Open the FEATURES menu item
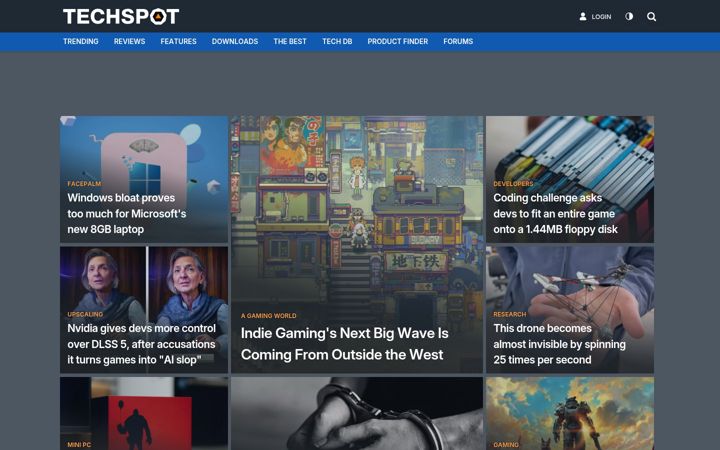 tap(179, 41)
